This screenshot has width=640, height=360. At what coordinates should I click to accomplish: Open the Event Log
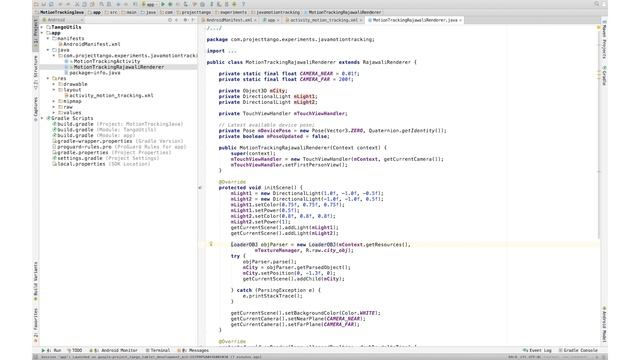(x=537, y=350)
